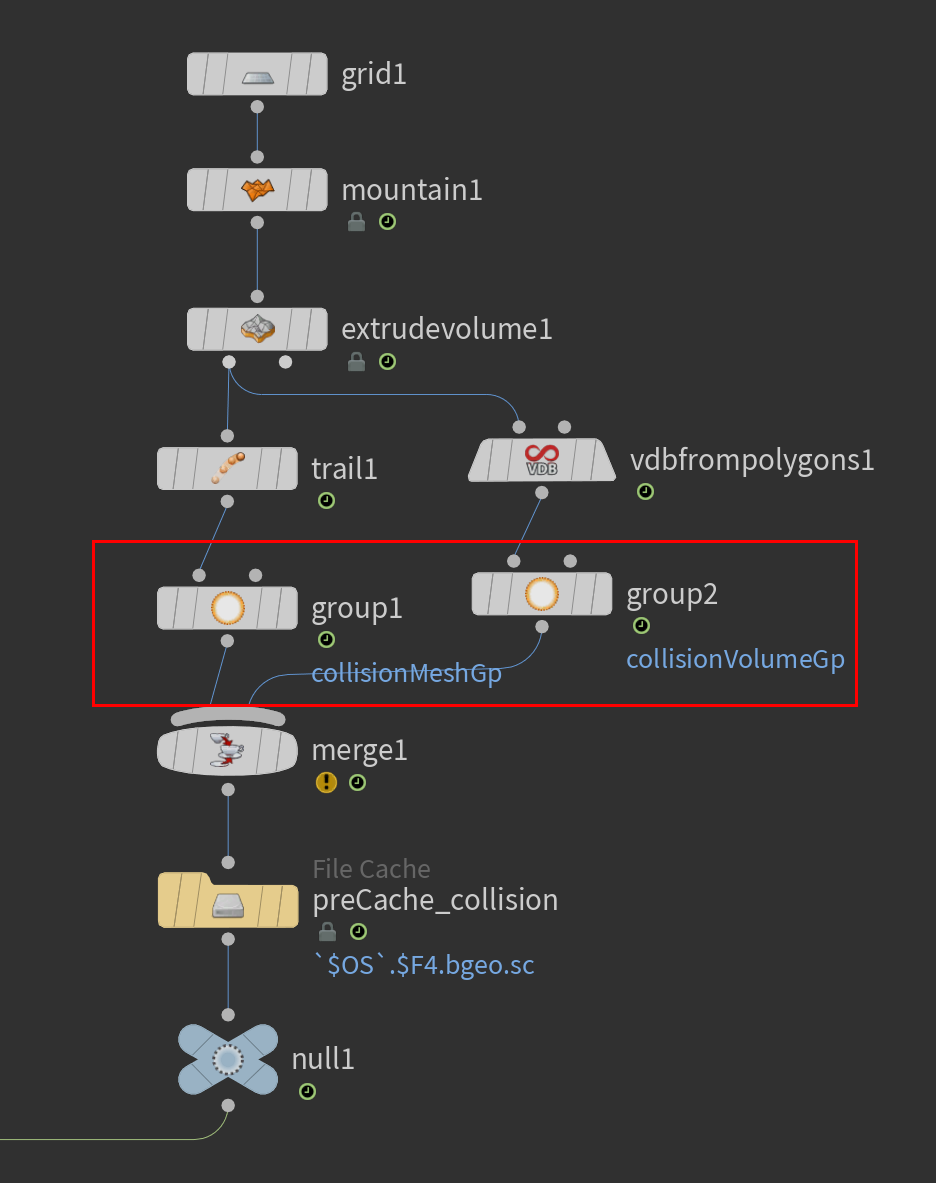
Task: Select the preCache_collision file cache node
Action: (x=228, y=900)
